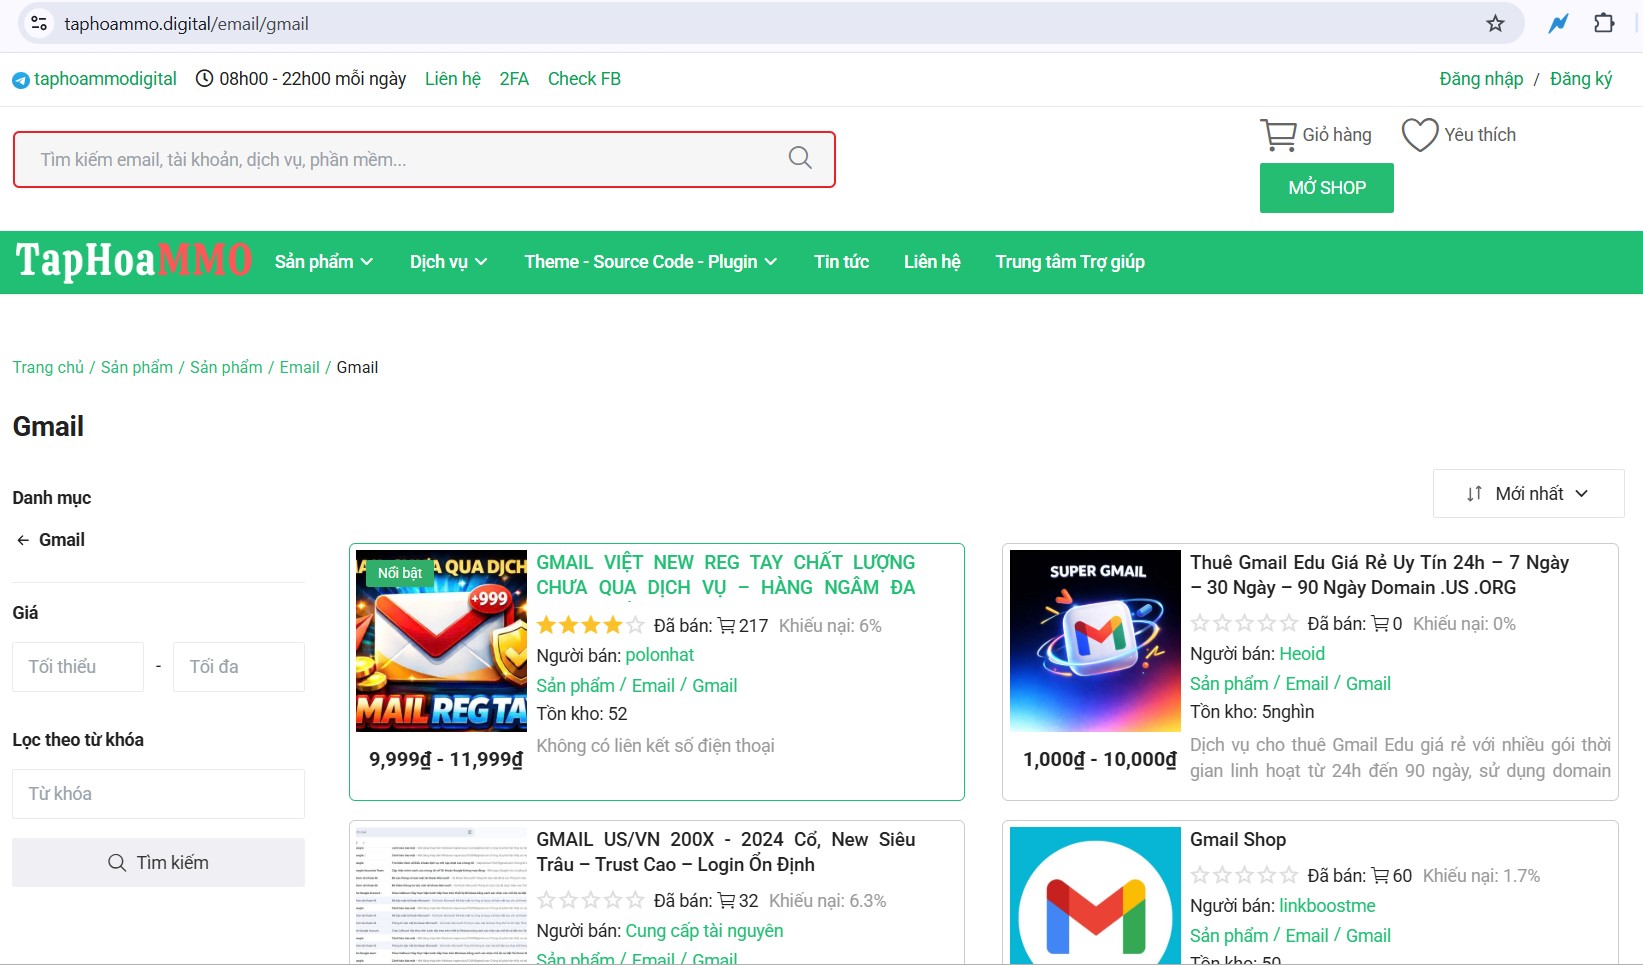Click the sort arrows icon near Mới nhất
Image resolution: width=1643 pixels, height=965 pixels.
pyautogui.click(x=1473, y=493)
